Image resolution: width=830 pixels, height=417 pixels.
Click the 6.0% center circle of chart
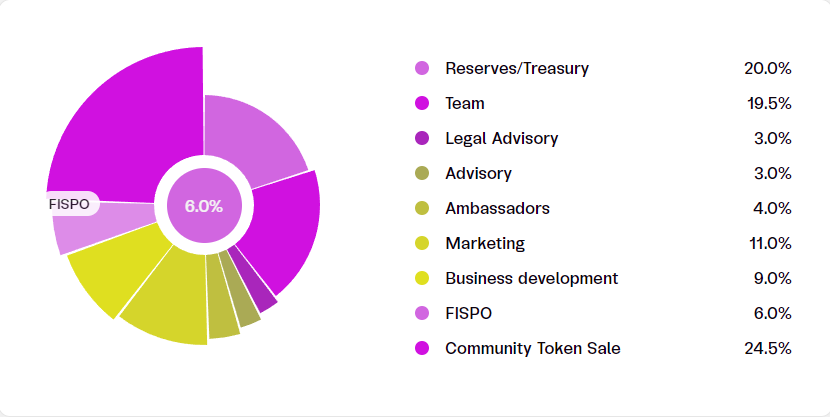click(x=203, y=206)
